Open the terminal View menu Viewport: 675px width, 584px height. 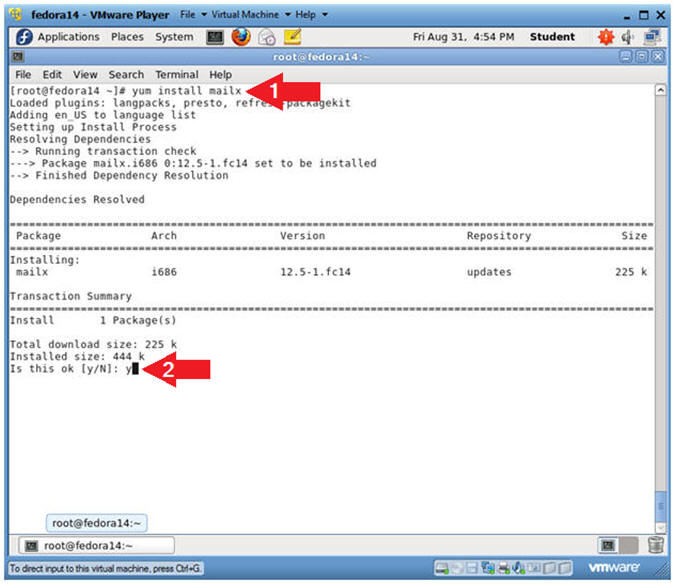point(85,74)
